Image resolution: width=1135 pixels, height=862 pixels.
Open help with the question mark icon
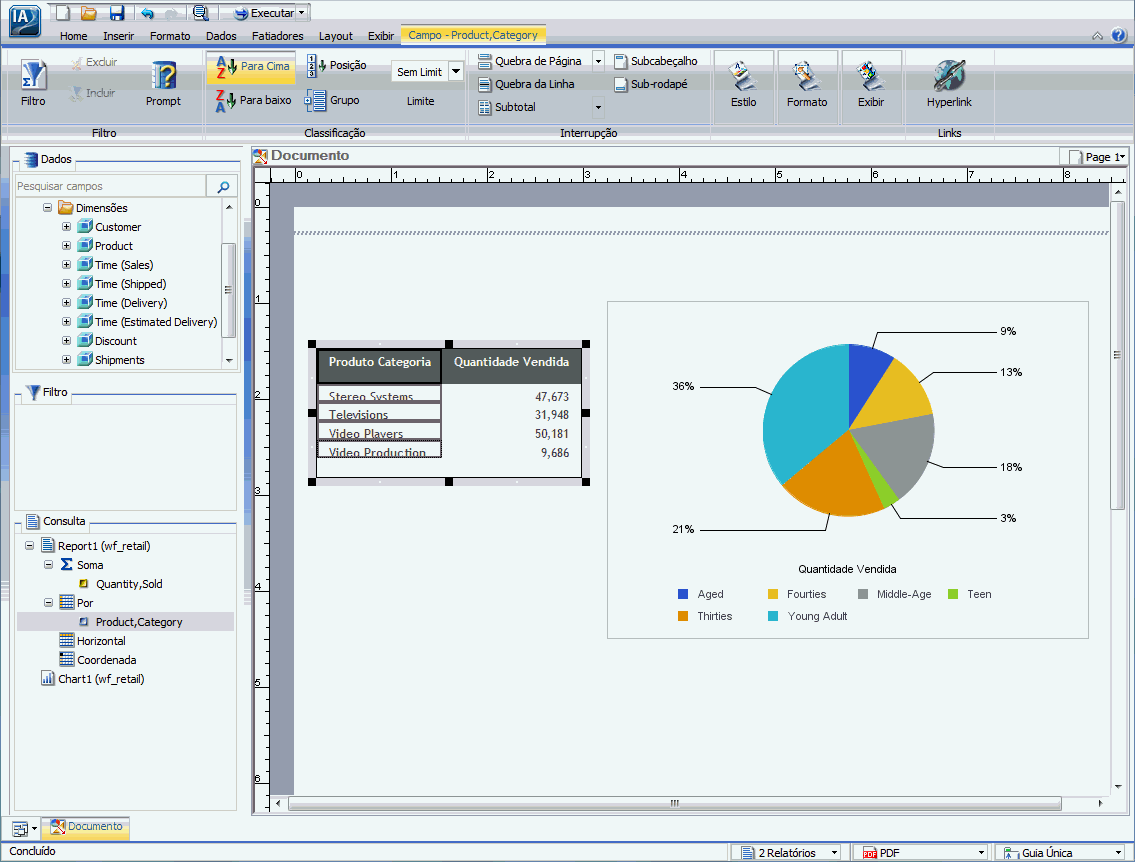click(x=1118, y=35)
